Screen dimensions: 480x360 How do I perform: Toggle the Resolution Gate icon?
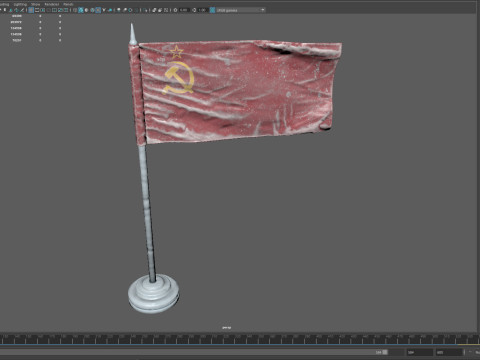[43, 10]
